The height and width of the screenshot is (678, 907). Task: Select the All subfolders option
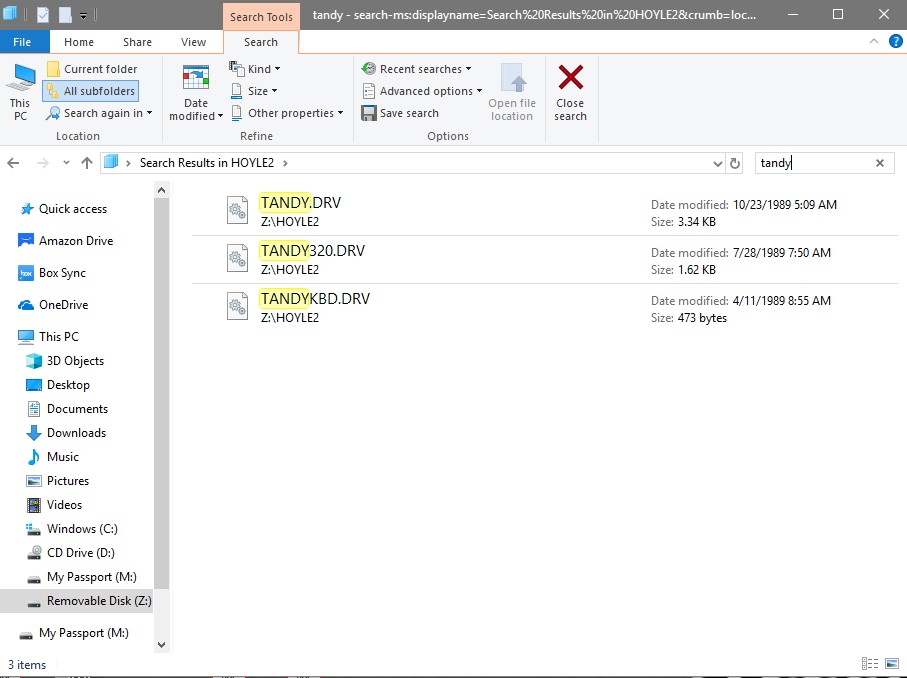(90, 91)
